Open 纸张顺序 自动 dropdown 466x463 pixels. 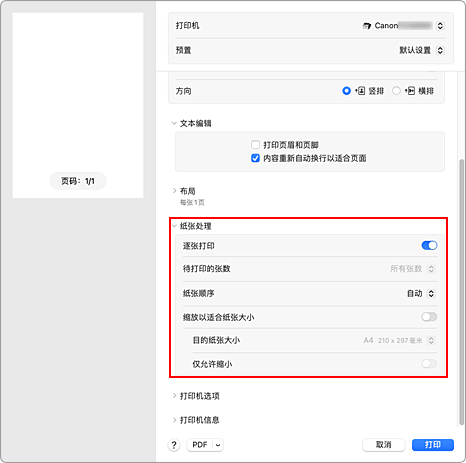[x=431, y=293]
